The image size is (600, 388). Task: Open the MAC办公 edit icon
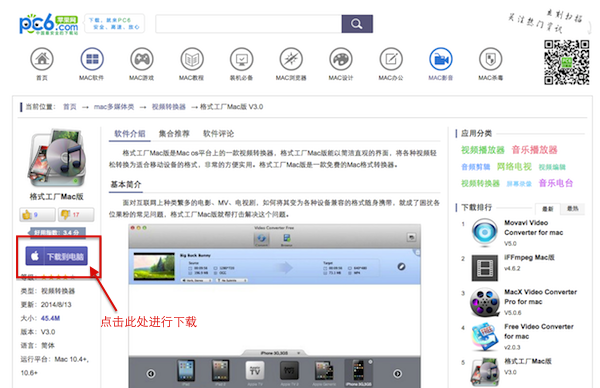[391, 59]
